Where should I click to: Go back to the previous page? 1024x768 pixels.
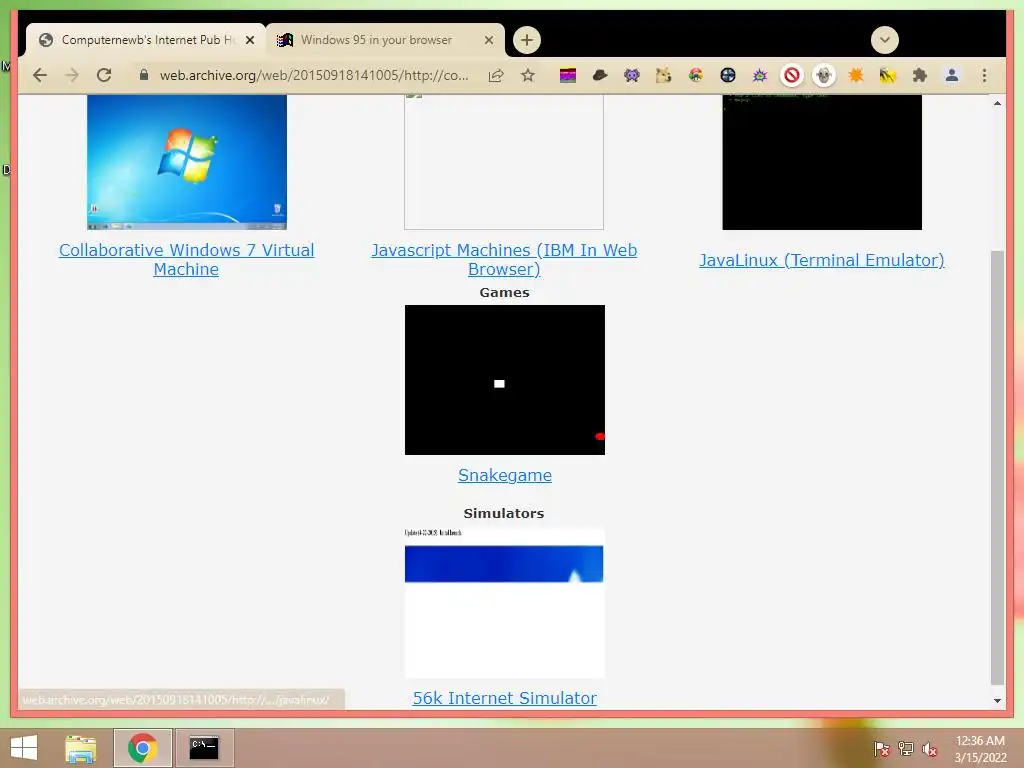point(40,75)
